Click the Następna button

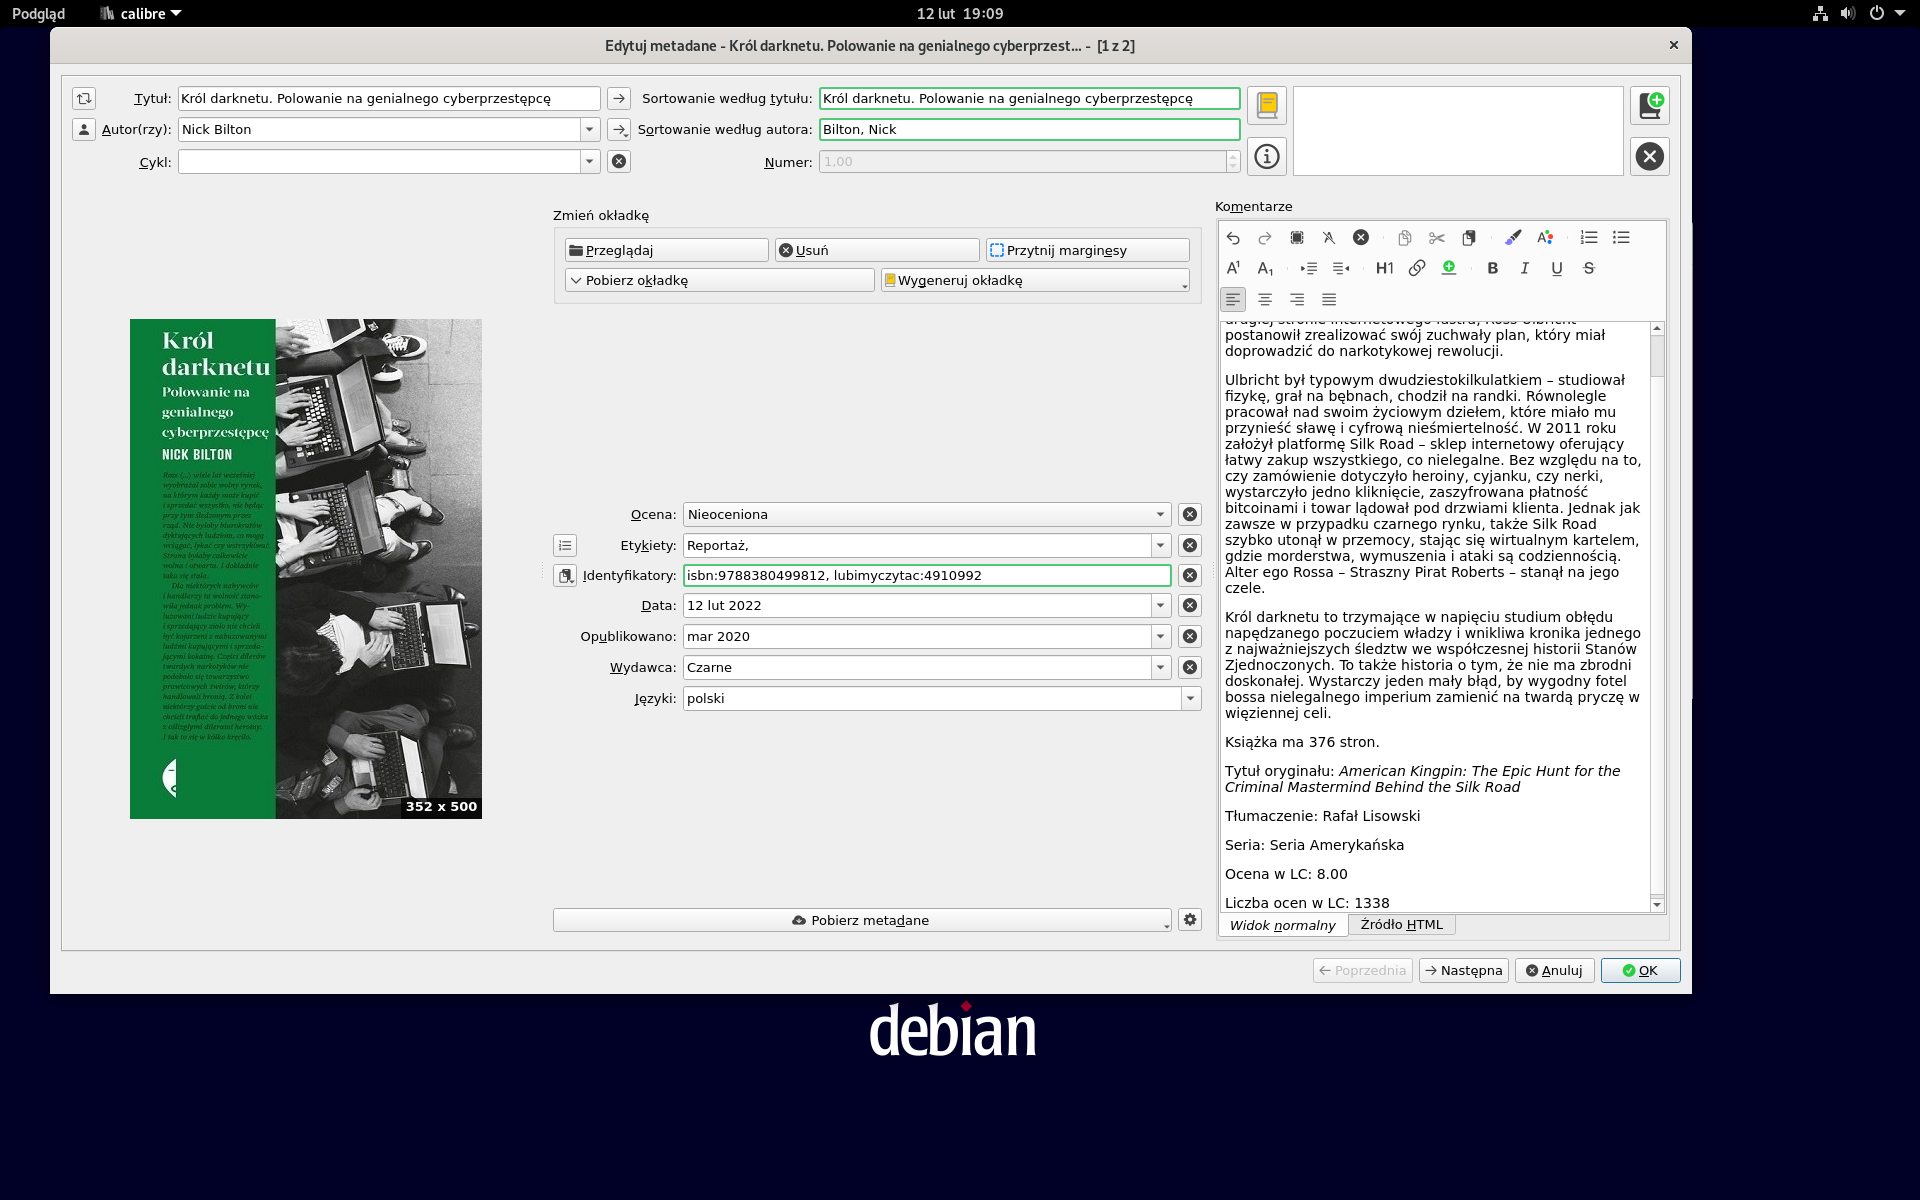1463,970
